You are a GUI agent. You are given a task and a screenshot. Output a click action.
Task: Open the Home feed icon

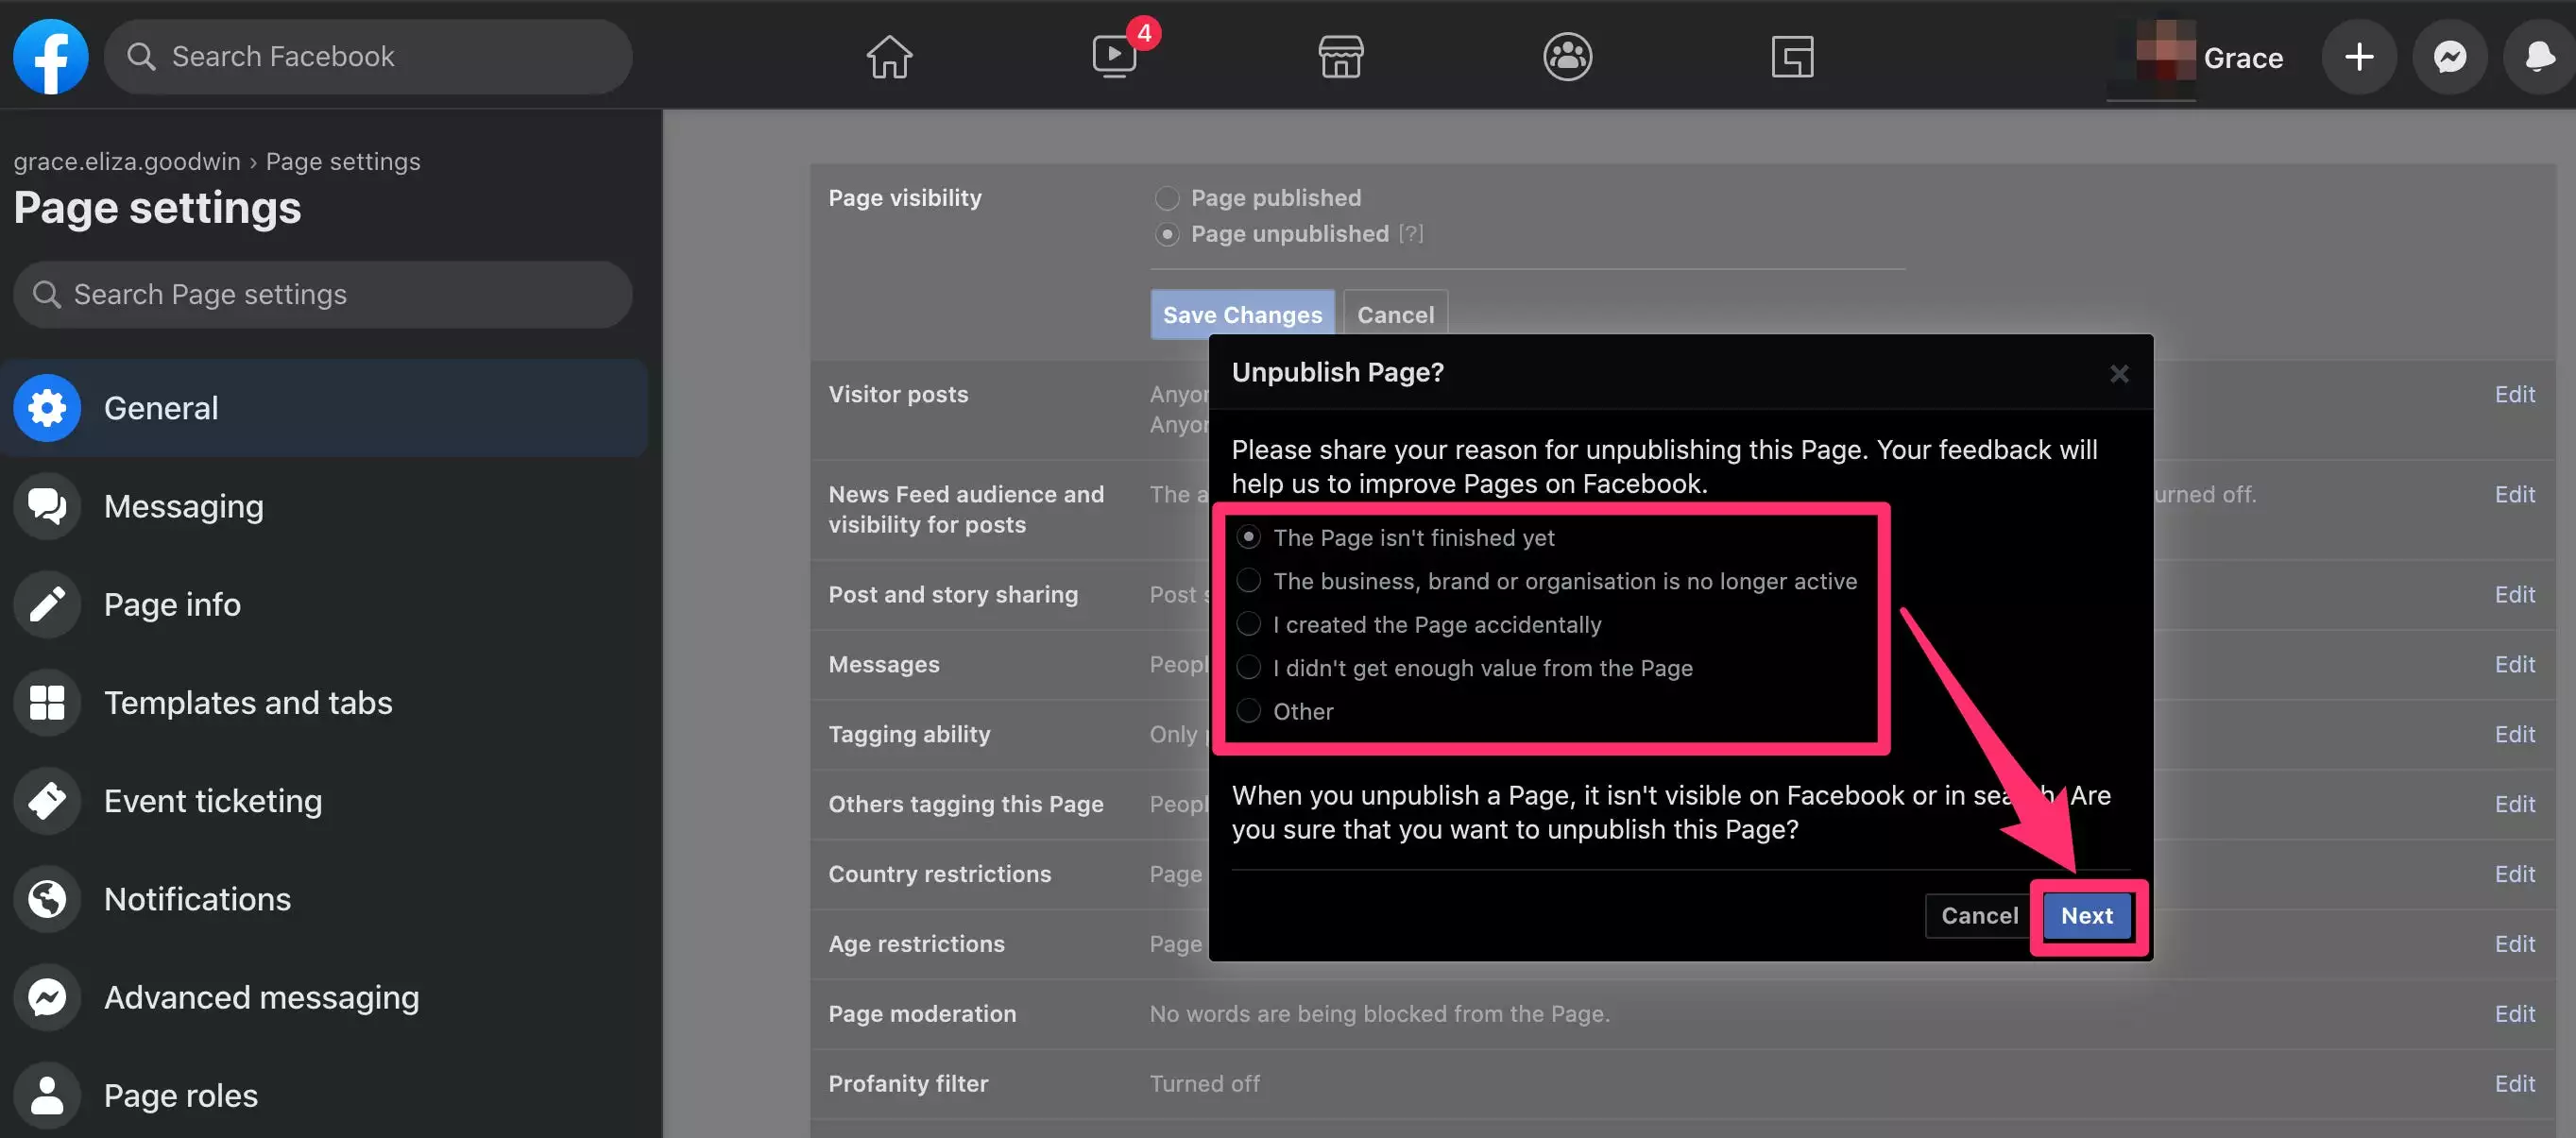click(x=888, y=56)
